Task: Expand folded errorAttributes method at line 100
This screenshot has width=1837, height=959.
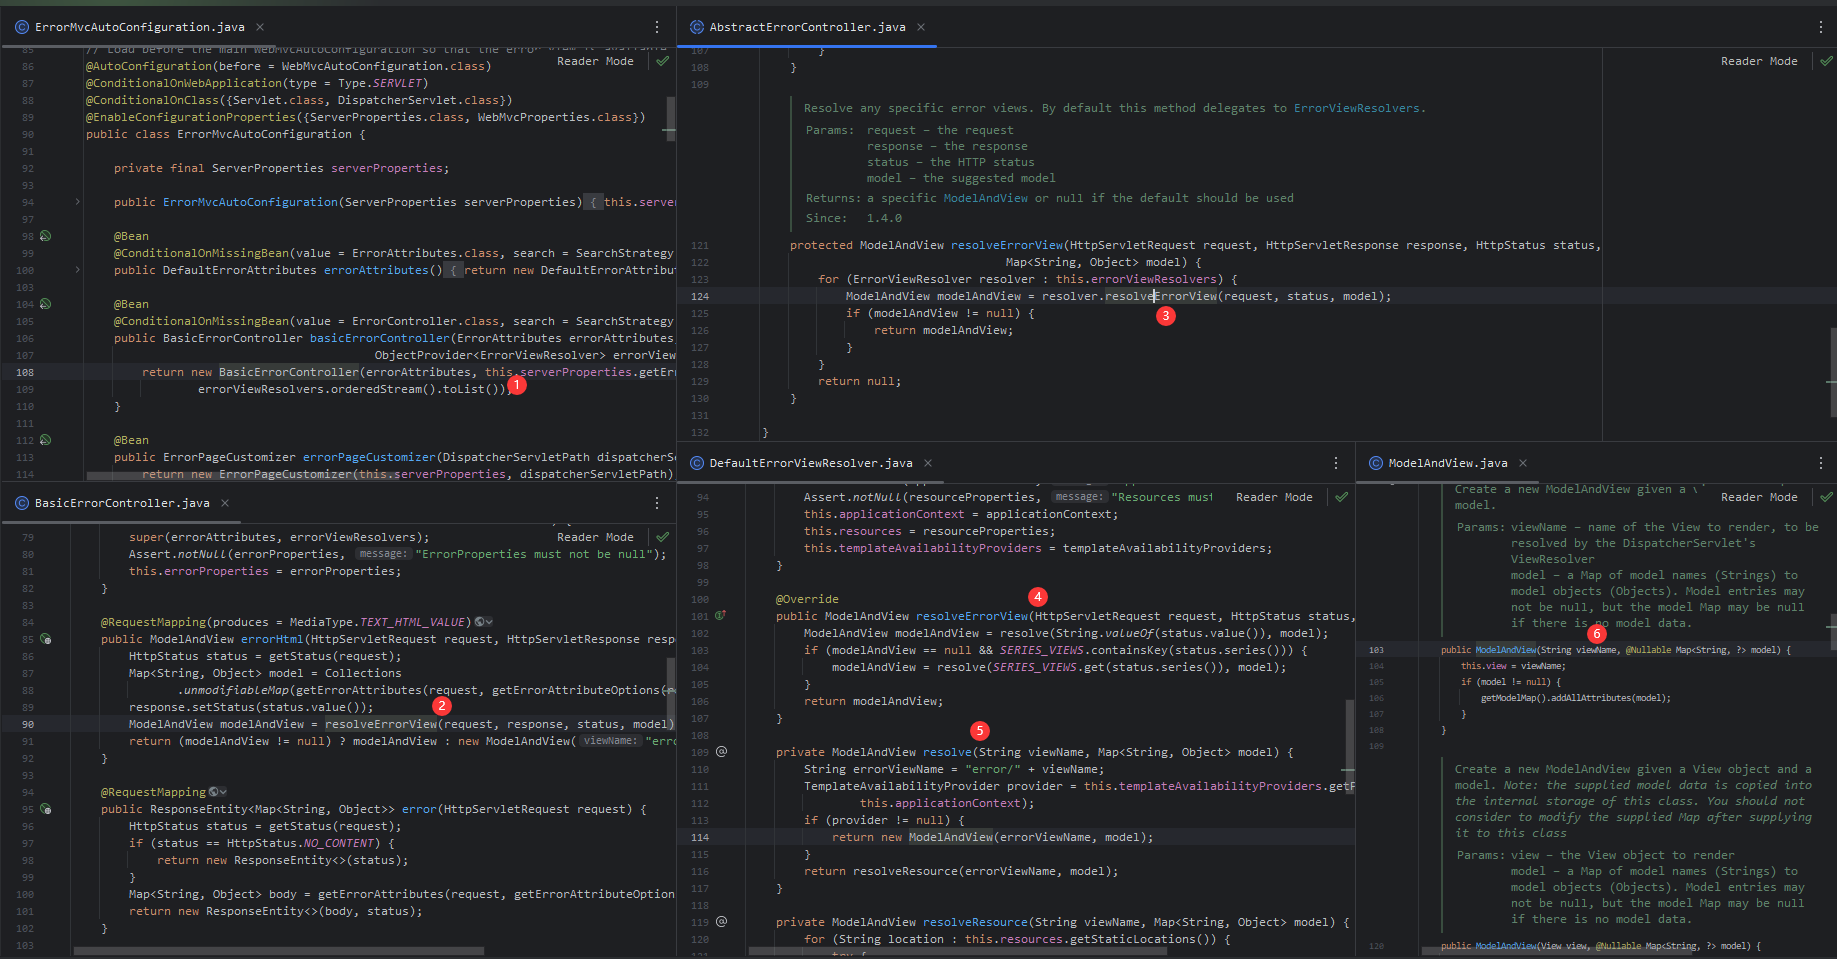Action: [78, 270]
